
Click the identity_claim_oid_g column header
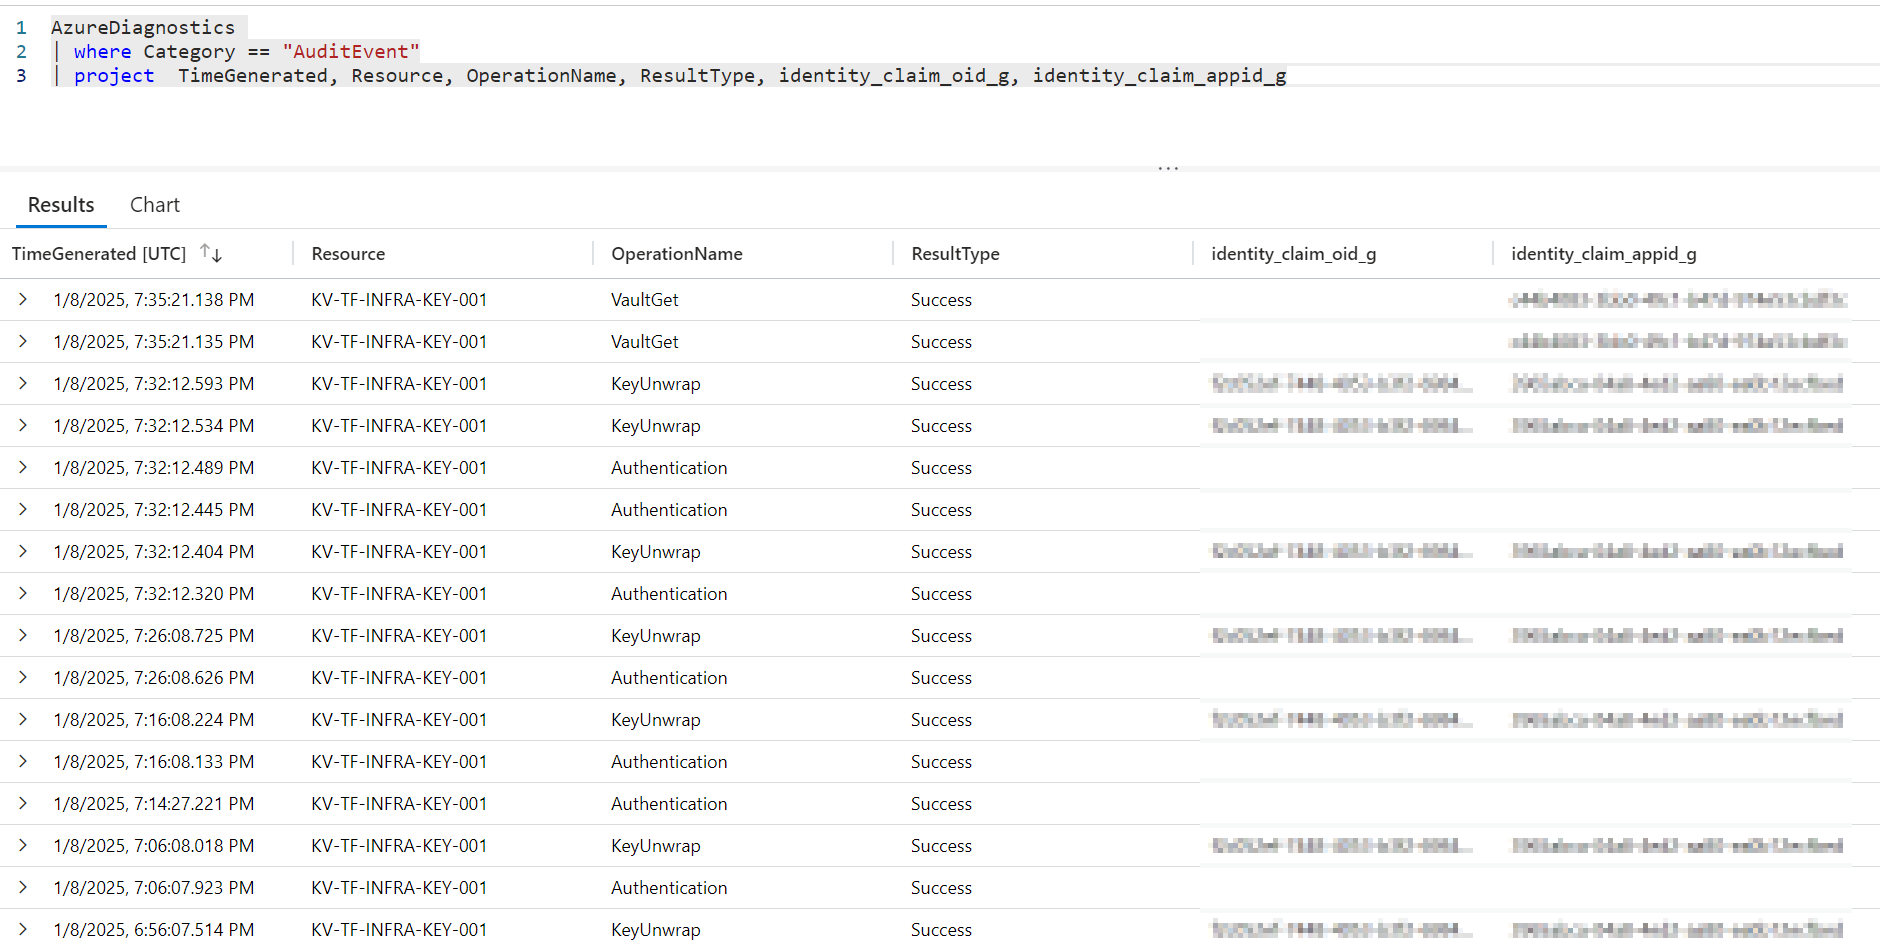click(1293, 254)
